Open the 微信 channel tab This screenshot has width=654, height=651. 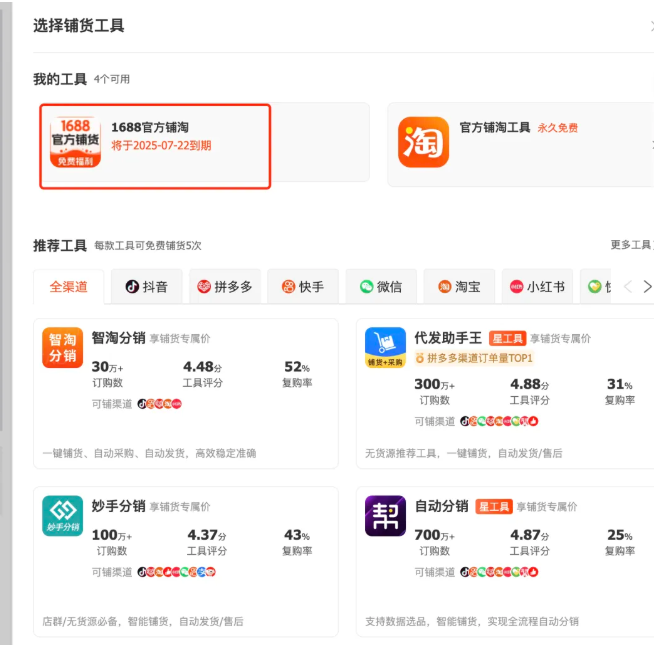point(381,287)
